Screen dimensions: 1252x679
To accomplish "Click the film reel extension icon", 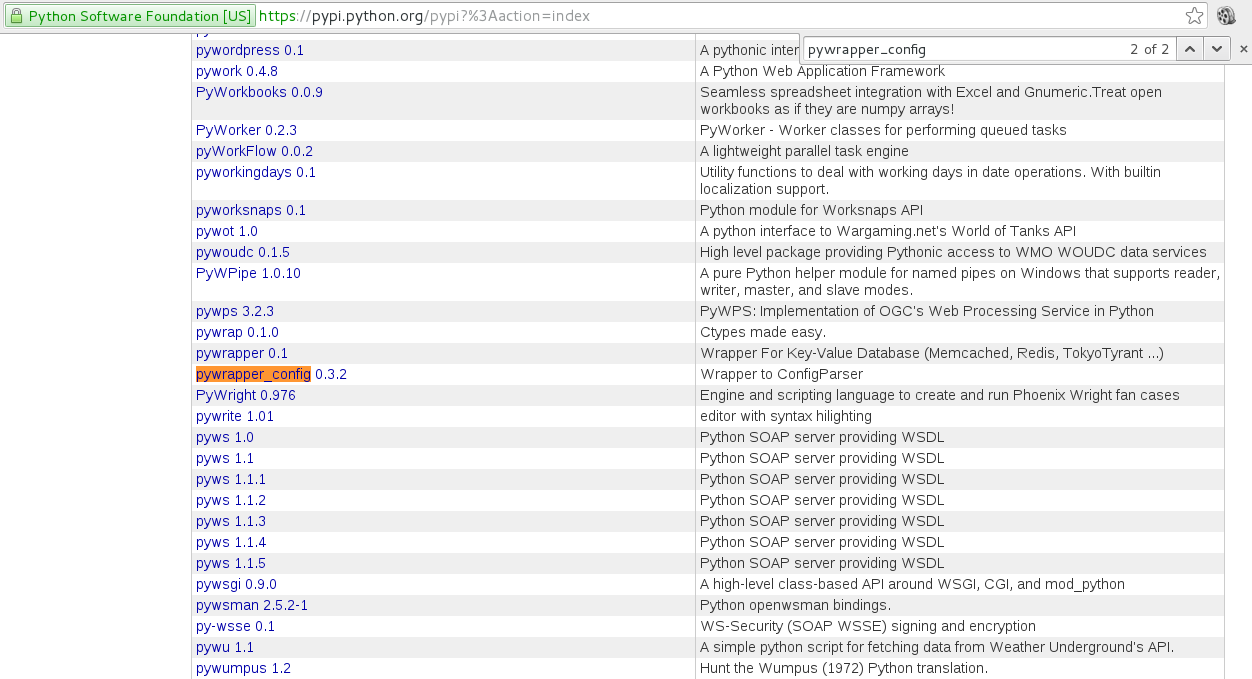I will pos(1227,16).
